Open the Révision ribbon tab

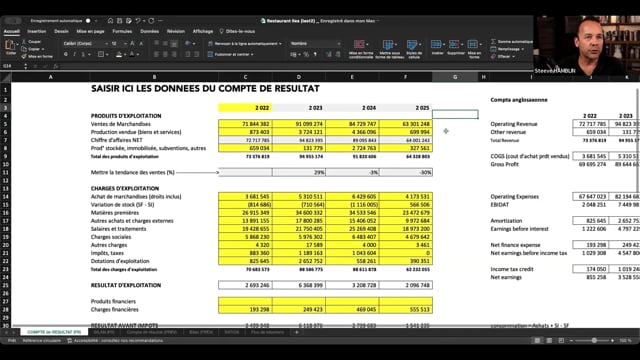(176, 31)
